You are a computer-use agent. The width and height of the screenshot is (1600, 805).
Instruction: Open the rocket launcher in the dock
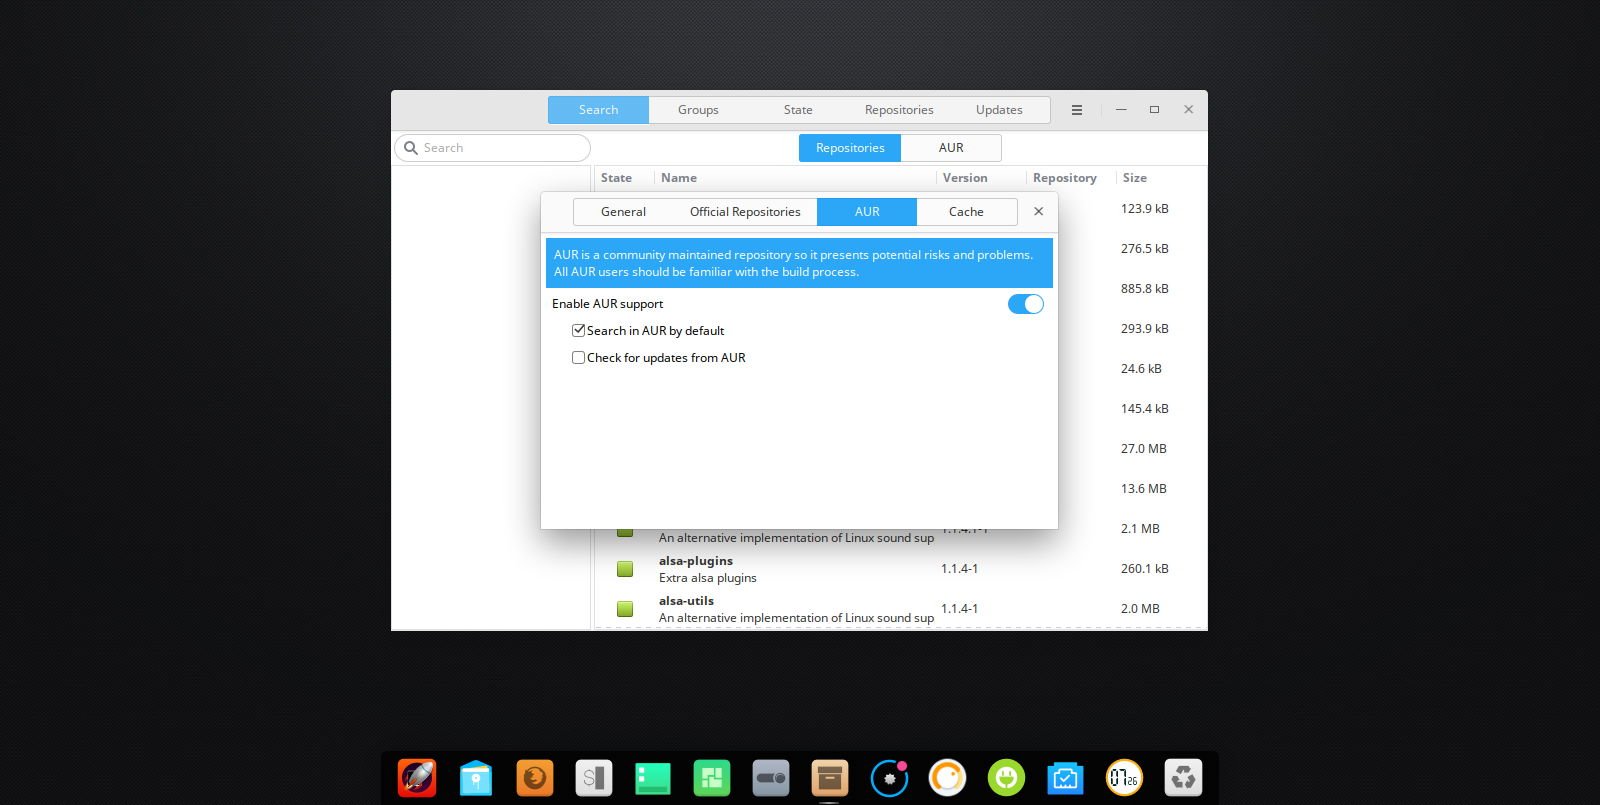[x=417, y=777]
